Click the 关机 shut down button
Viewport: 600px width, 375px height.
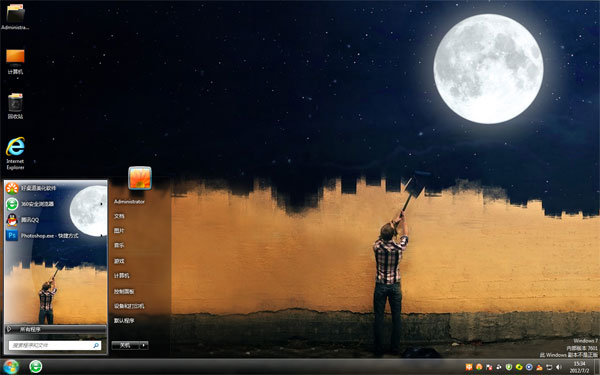[126, 345]
